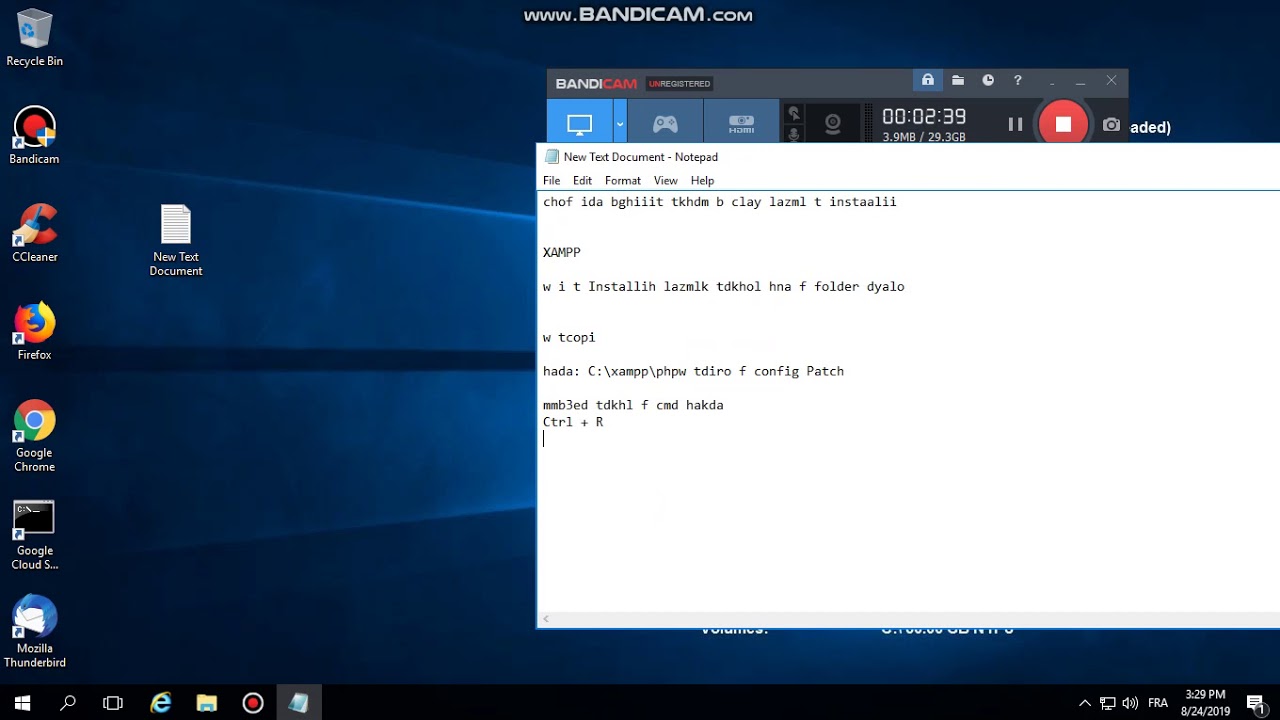
Task: Switch to Bandicam taskbar button
Action: tap(252, 703)
